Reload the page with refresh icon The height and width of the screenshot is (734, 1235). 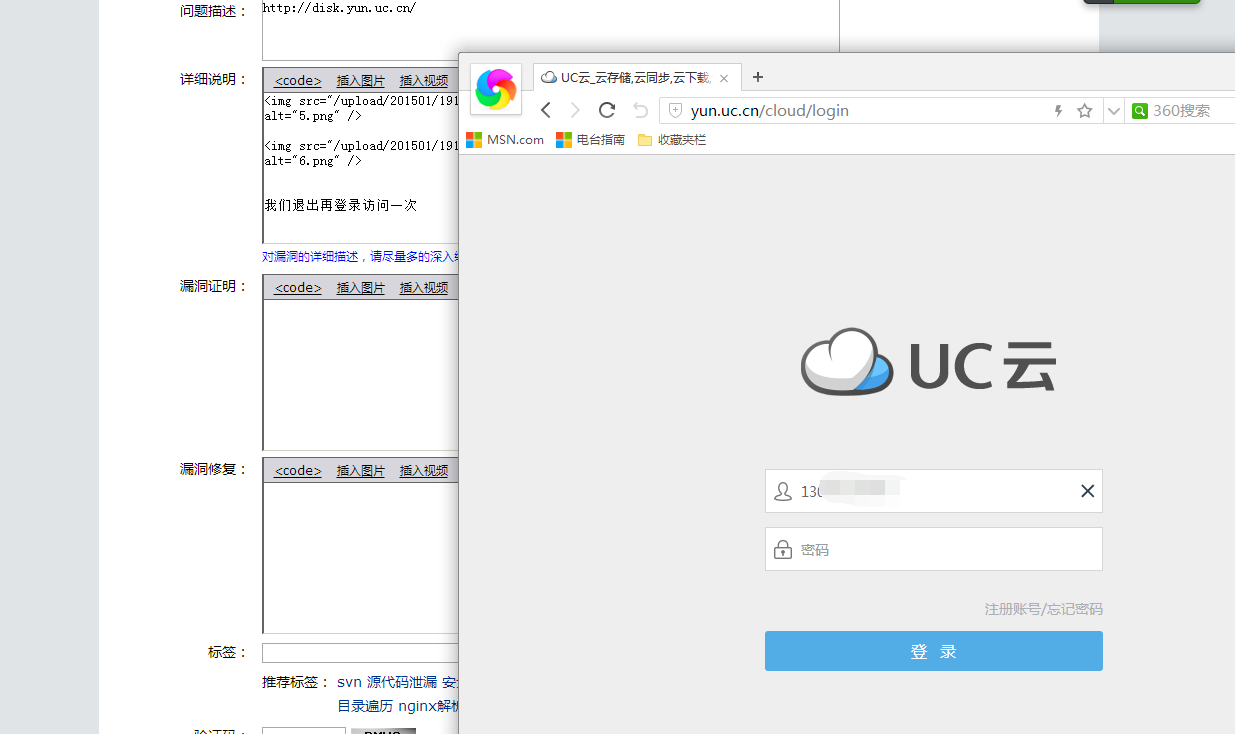pyautogui.click(x=607, y=110)
